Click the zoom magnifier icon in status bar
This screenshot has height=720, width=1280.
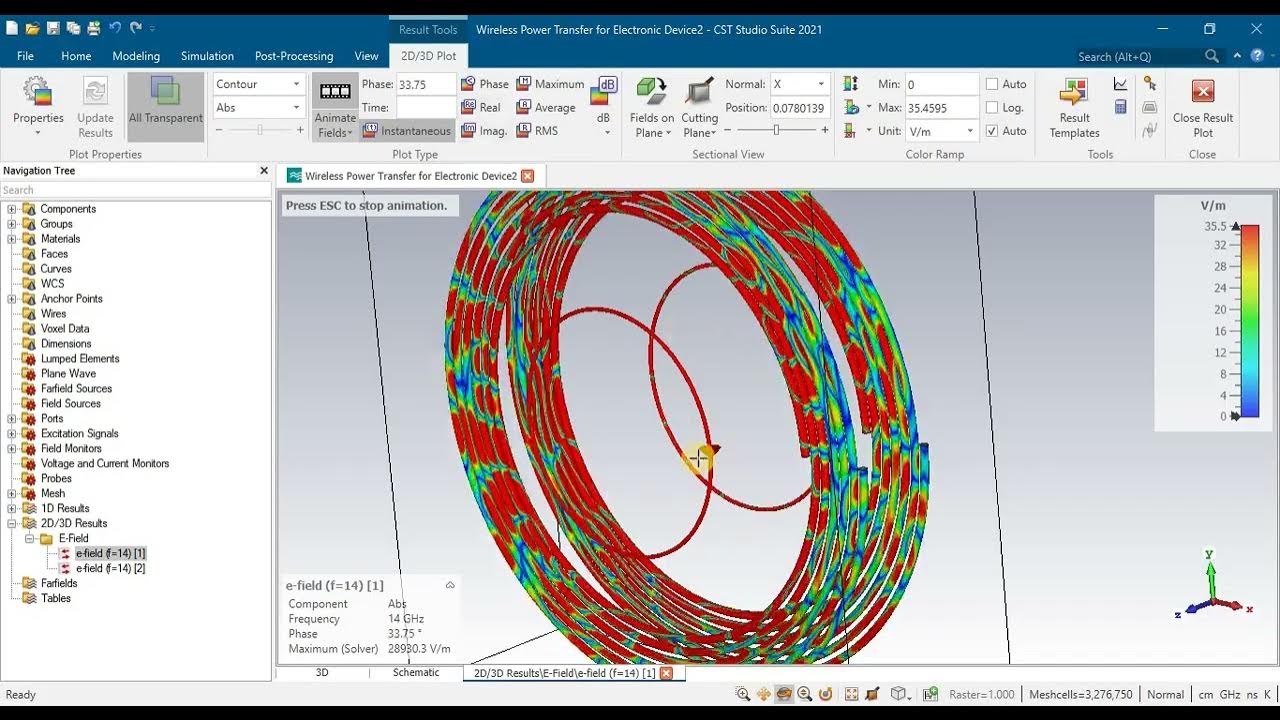pos(743,694)
